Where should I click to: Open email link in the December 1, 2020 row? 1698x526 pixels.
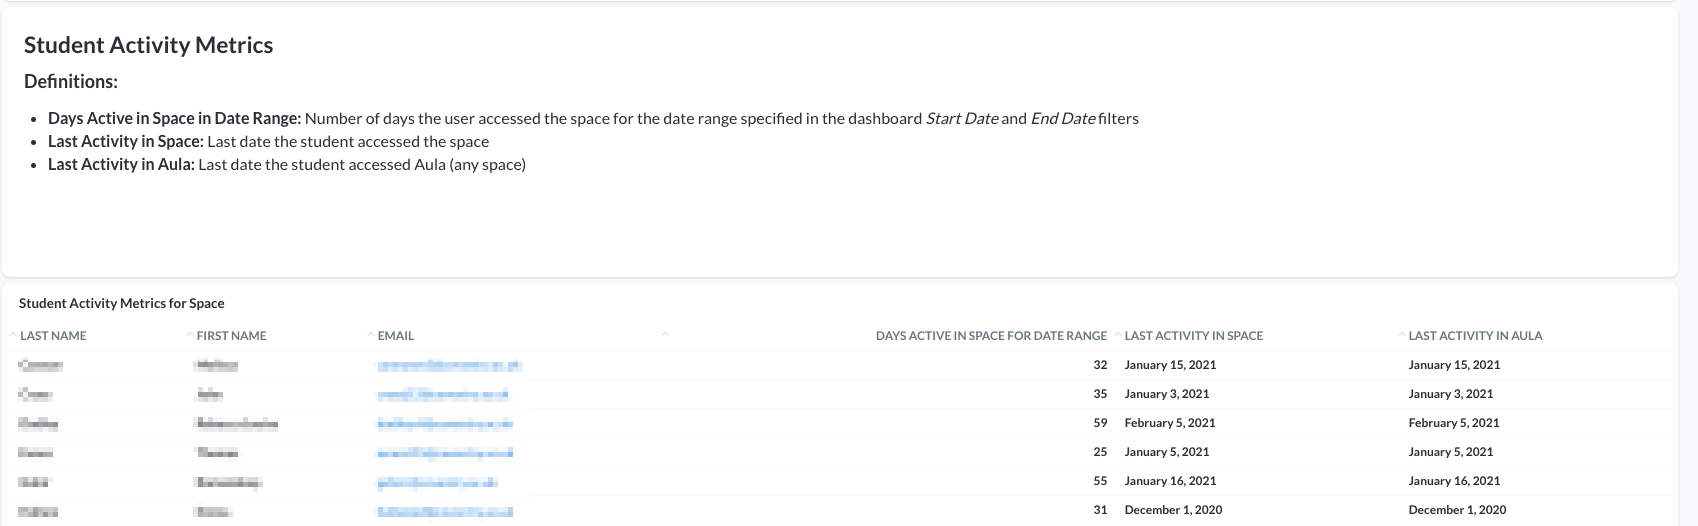tap(445, 510)
